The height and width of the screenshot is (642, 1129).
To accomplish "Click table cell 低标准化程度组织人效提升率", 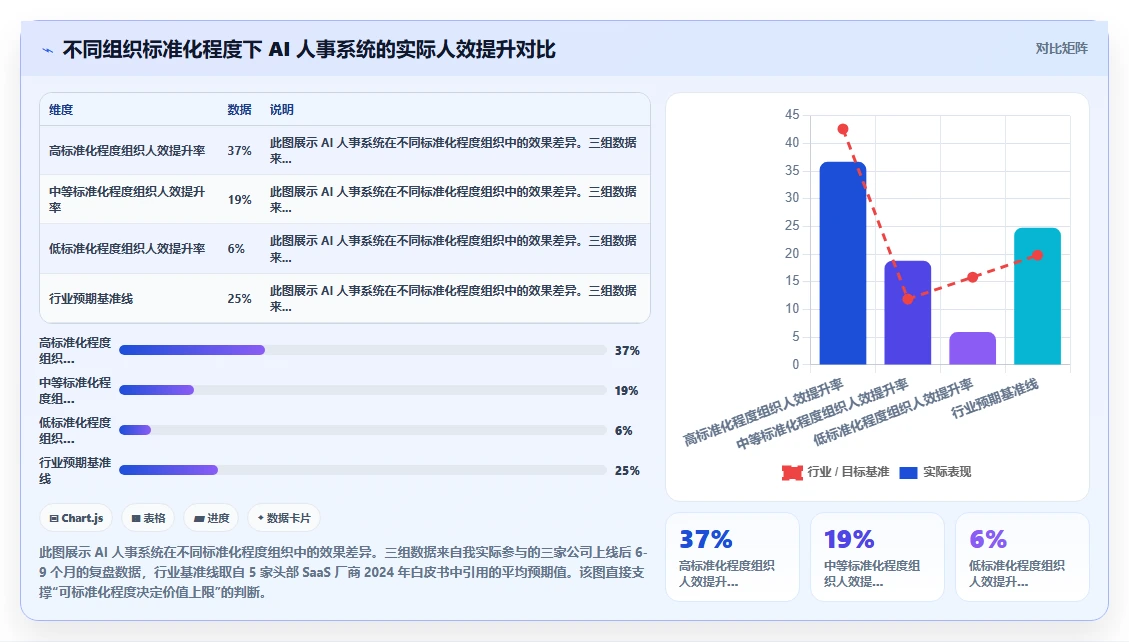I will tap(127, 248).
